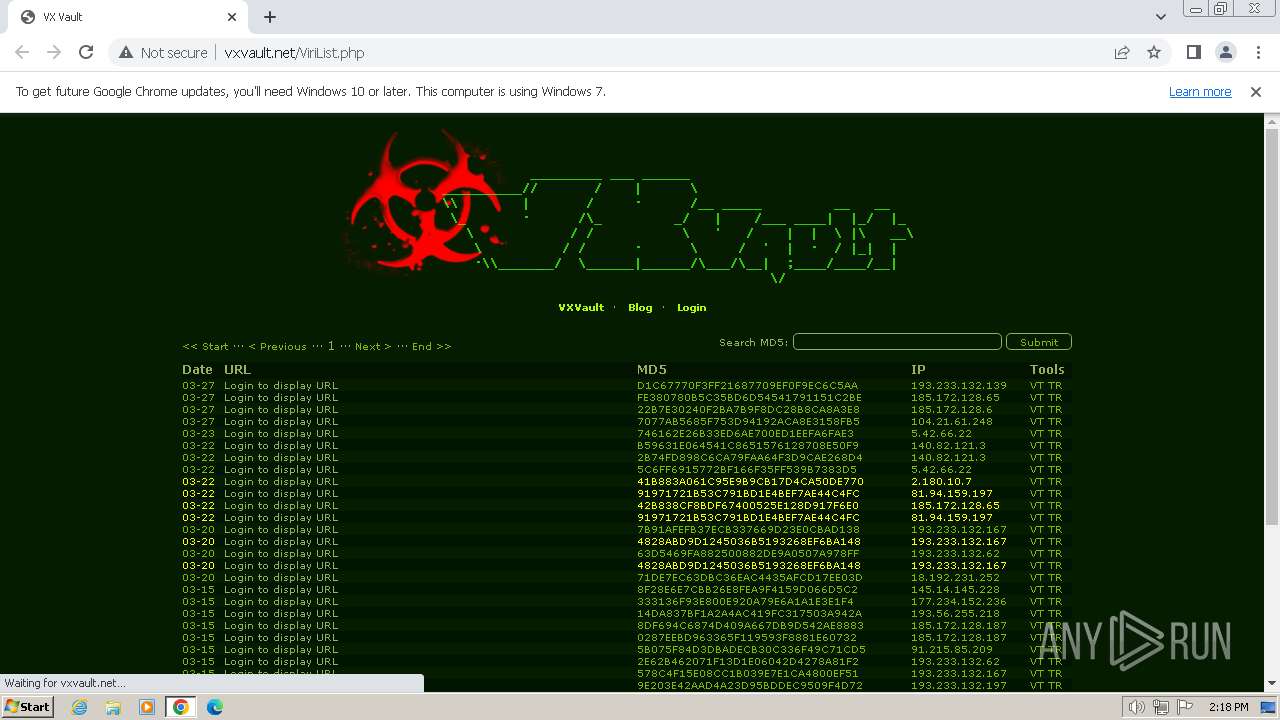
Task: Click VT link in the 2.180.10.7 row
Action: [x=1037, y=481]
